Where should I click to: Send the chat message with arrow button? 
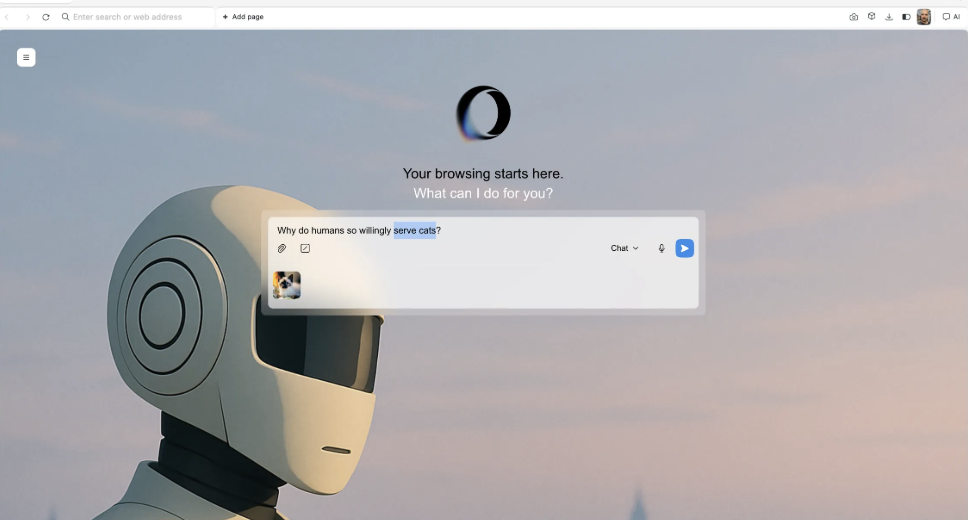point(684,248)
